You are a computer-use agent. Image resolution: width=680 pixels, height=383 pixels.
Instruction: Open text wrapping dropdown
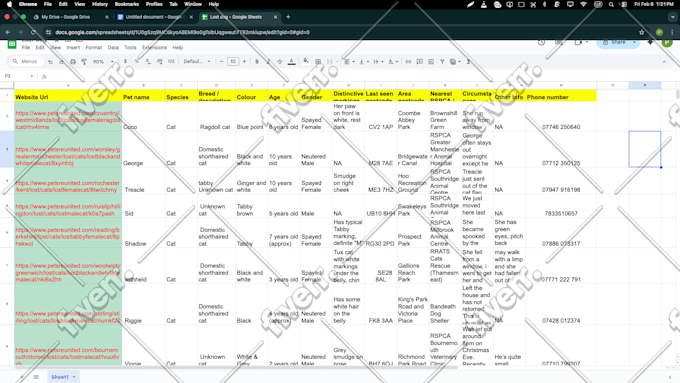[378, 62]
